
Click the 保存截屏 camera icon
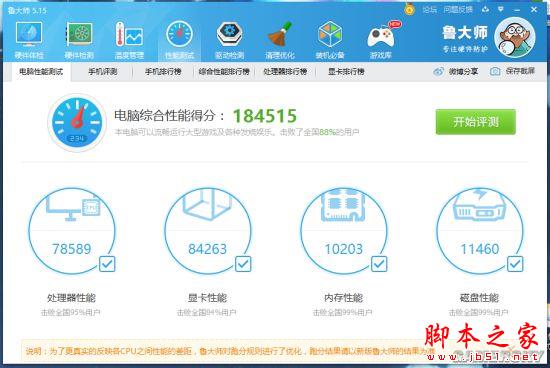495,72
